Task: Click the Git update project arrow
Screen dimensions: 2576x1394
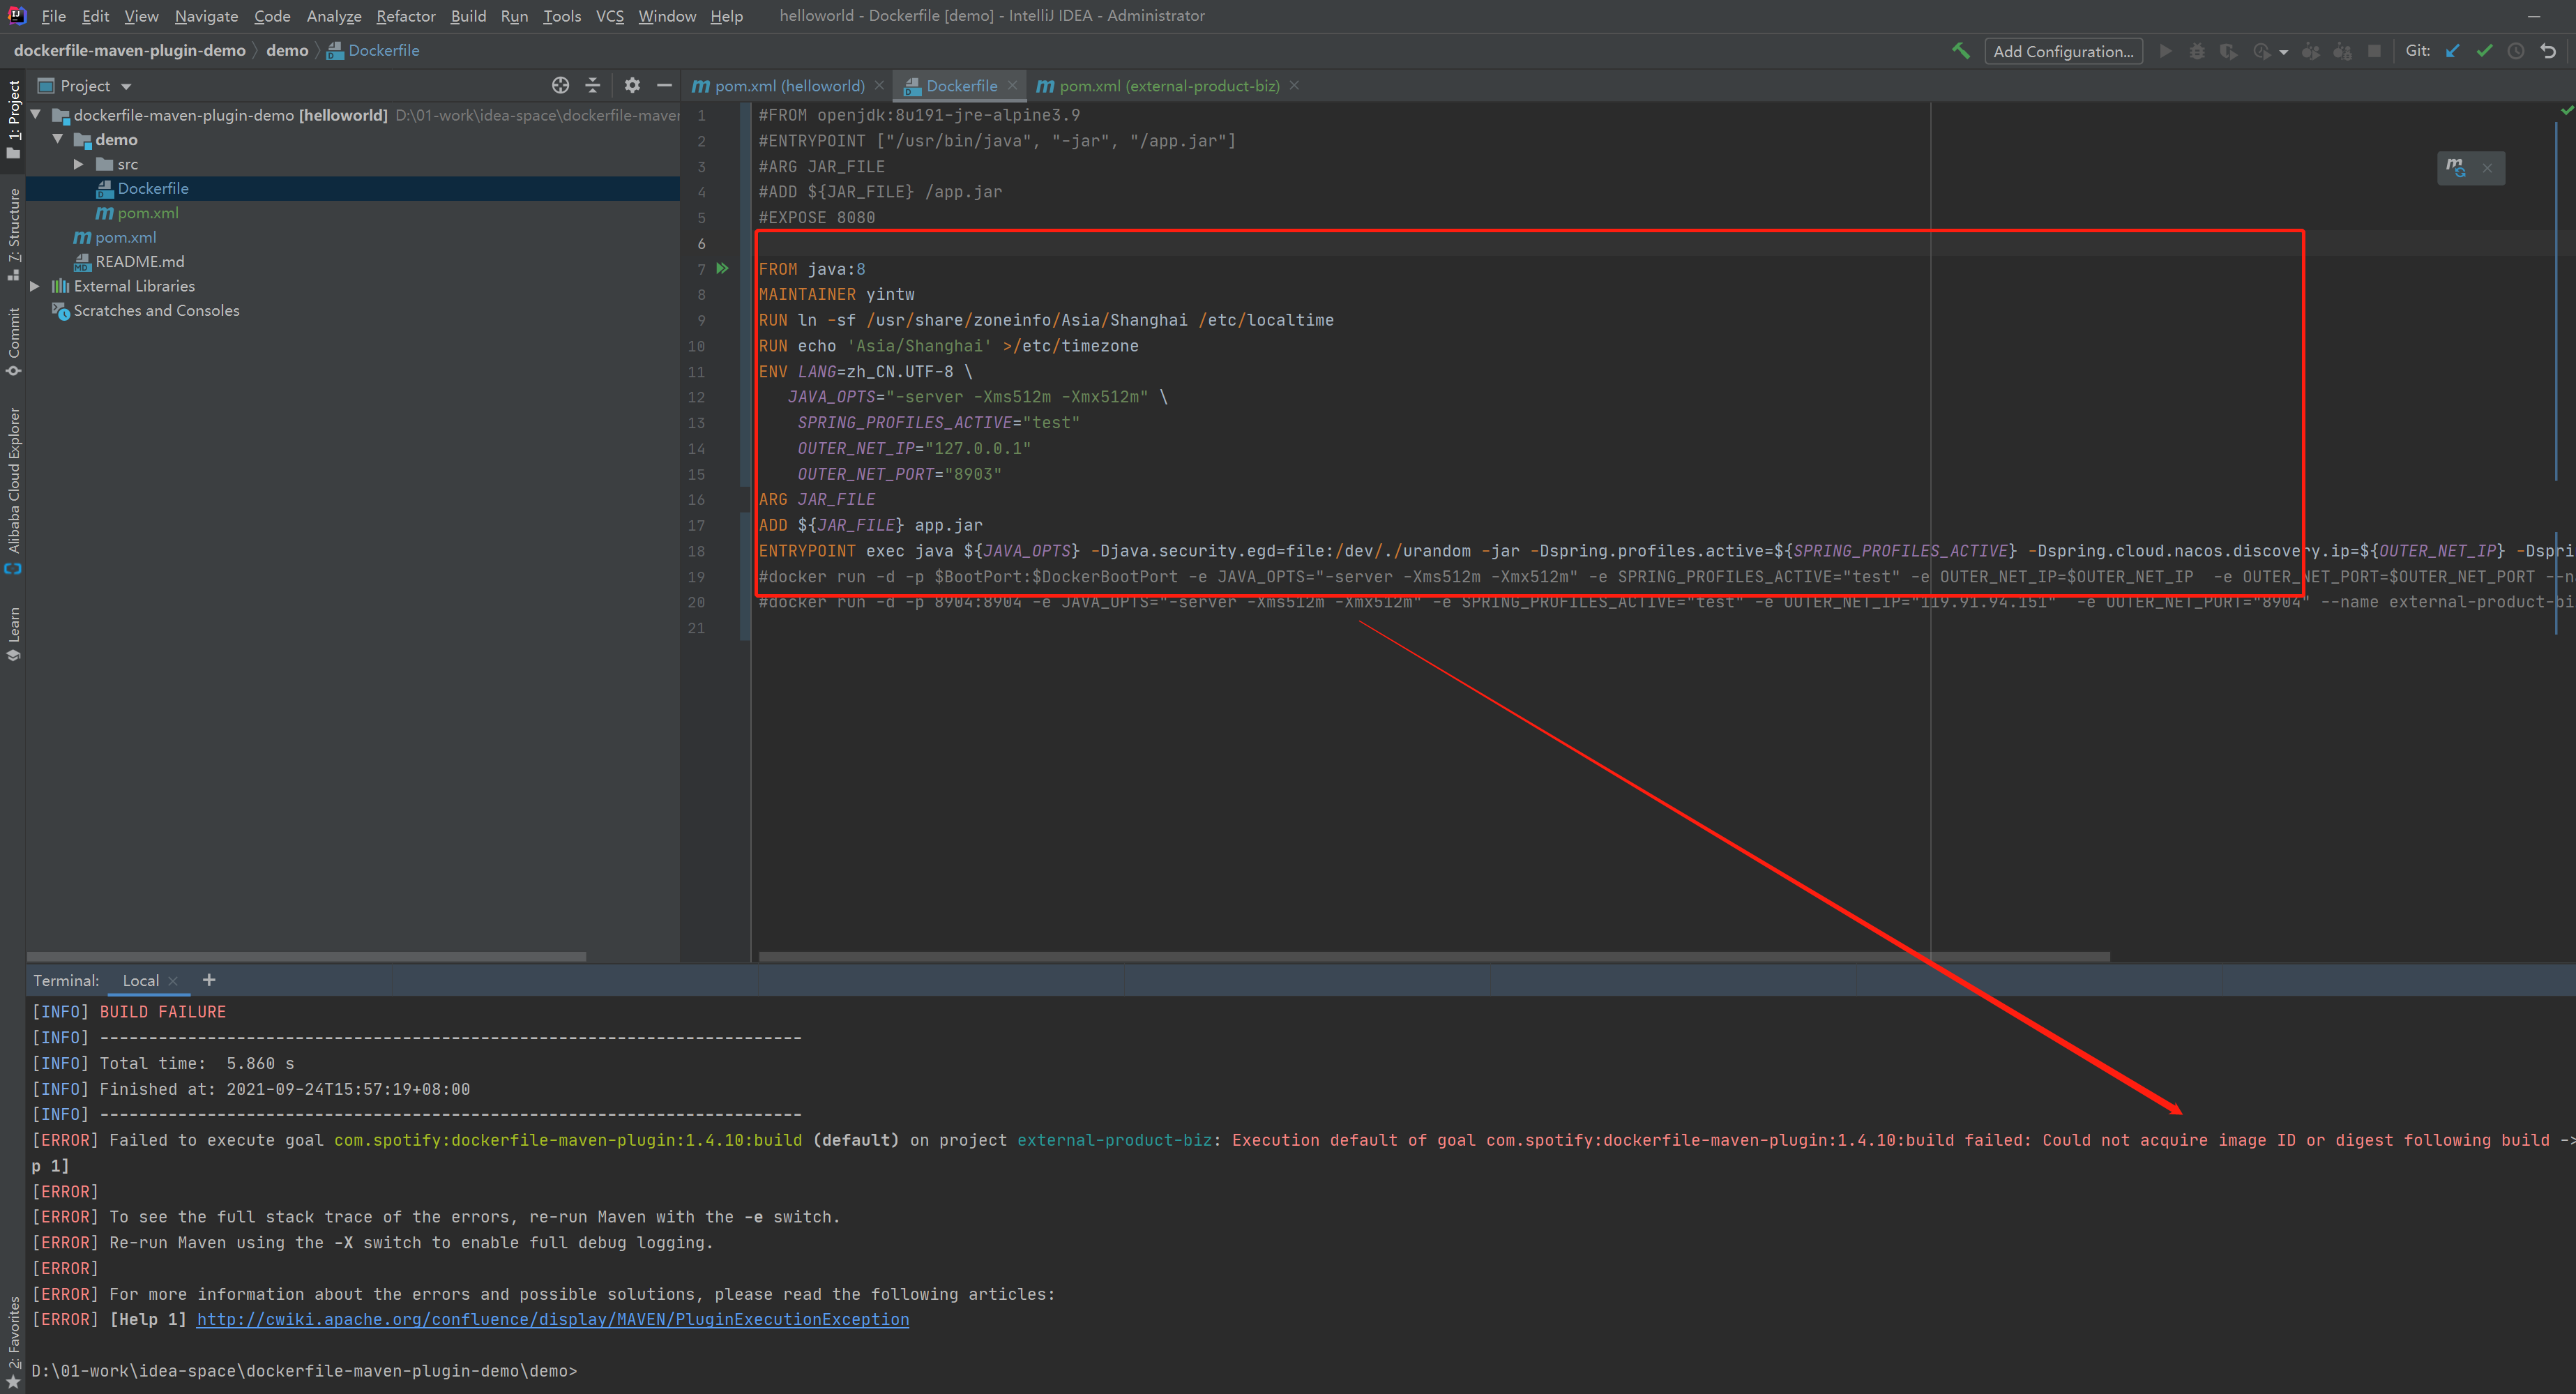Action: click(x=2453, y=51)
